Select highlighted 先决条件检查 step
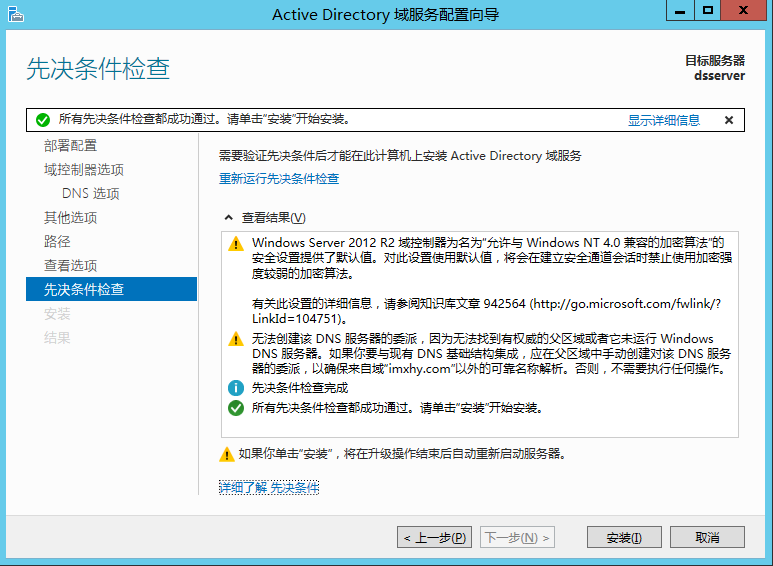The image size is (773, 566). click(111, 289)
